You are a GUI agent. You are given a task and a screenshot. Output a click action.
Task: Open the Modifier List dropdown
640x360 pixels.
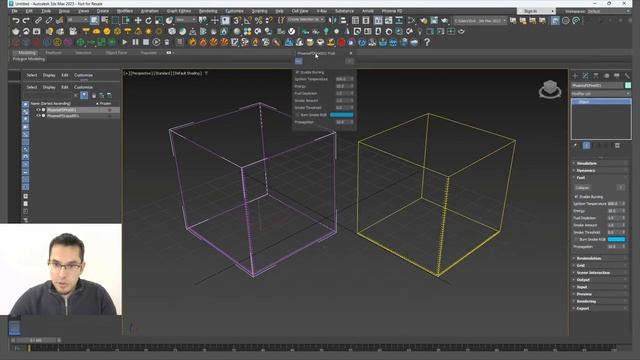pos(601,94)
